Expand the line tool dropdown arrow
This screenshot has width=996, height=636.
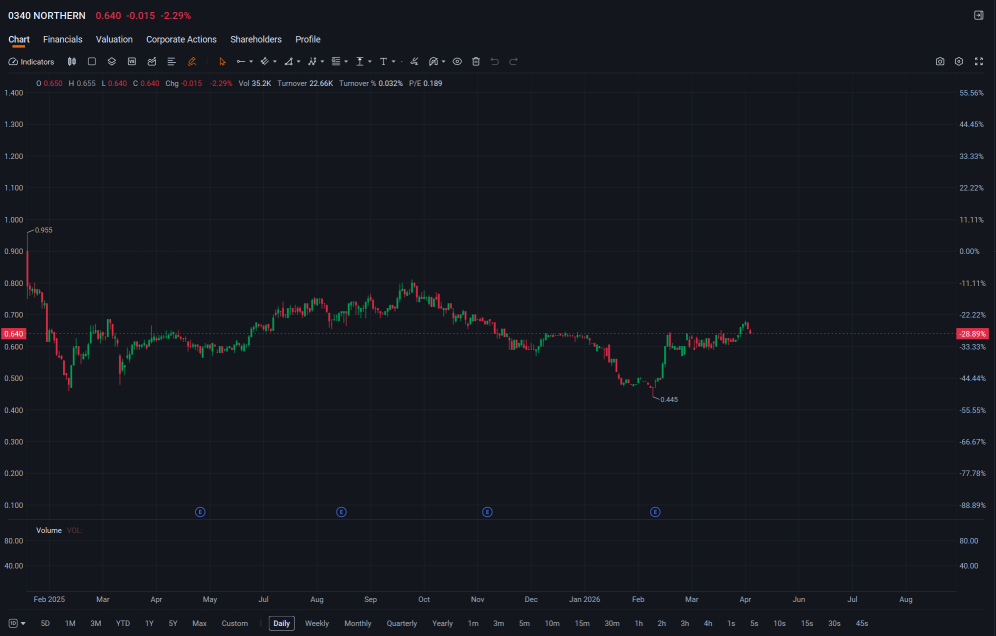[251, 62]
